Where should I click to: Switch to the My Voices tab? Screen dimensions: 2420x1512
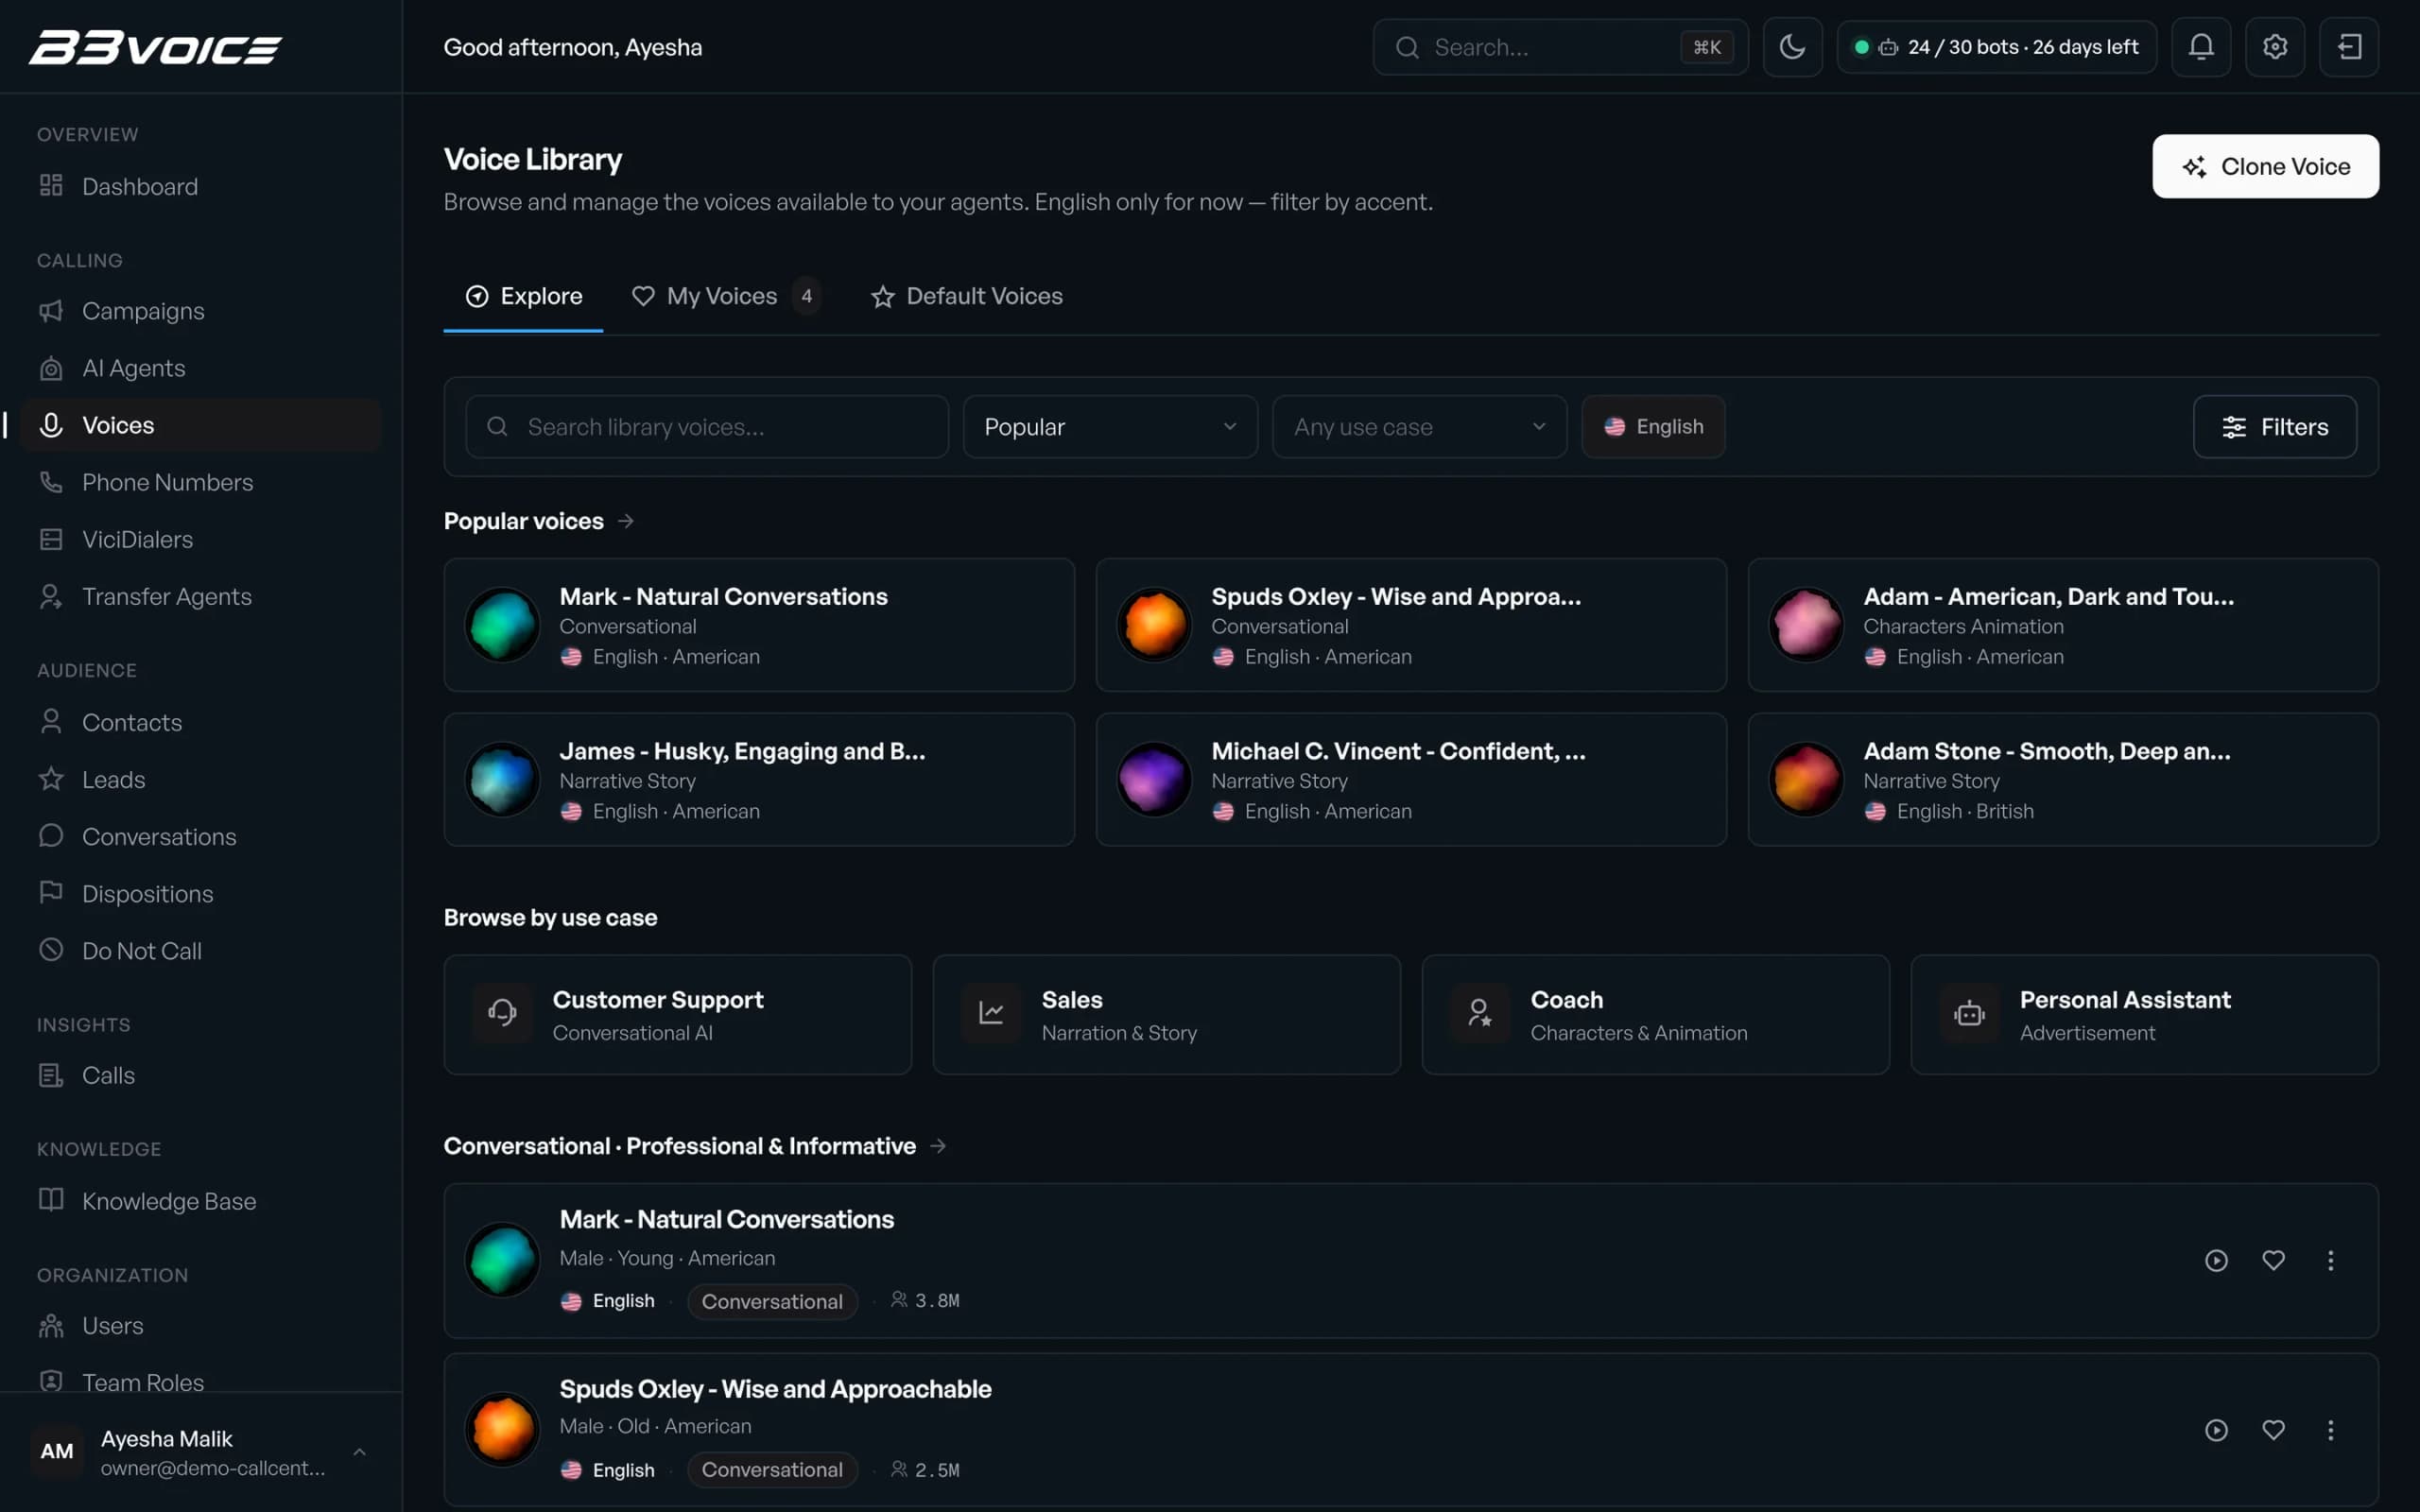[726, 296]
